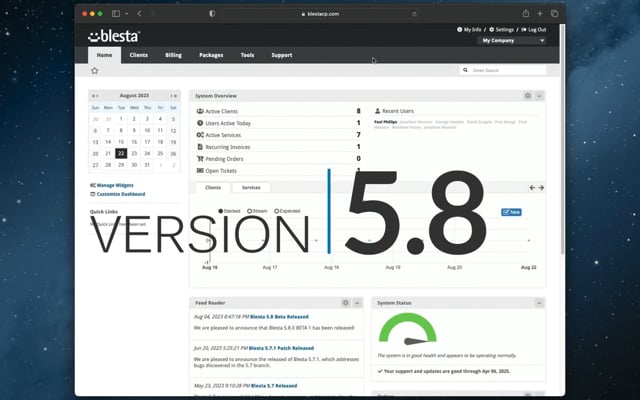Image resolution: width=640 pixels, height=400 pixels.
Task: Click the Active Clients row
Action: pyautogui.click(x=279, y=111)
